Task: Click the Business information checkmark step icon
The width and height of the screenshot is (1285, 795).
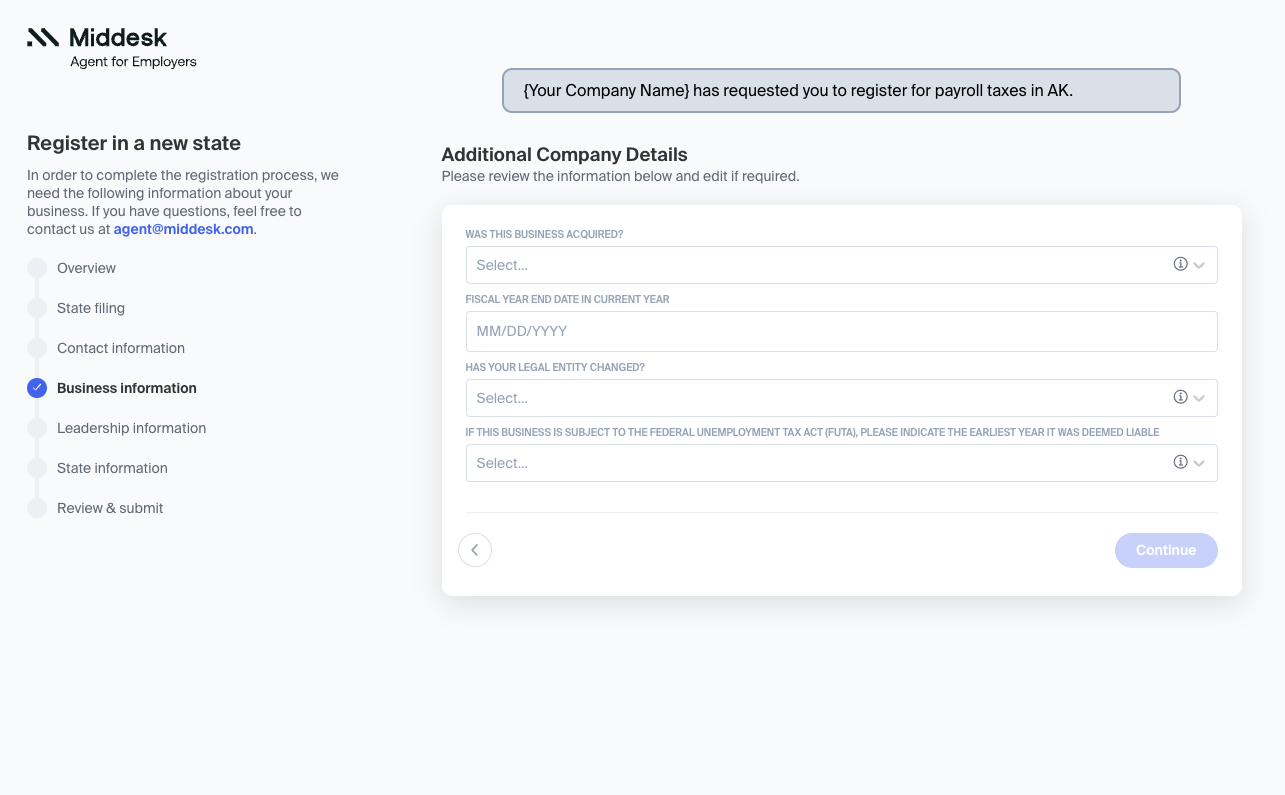Action: pos(37,388)
